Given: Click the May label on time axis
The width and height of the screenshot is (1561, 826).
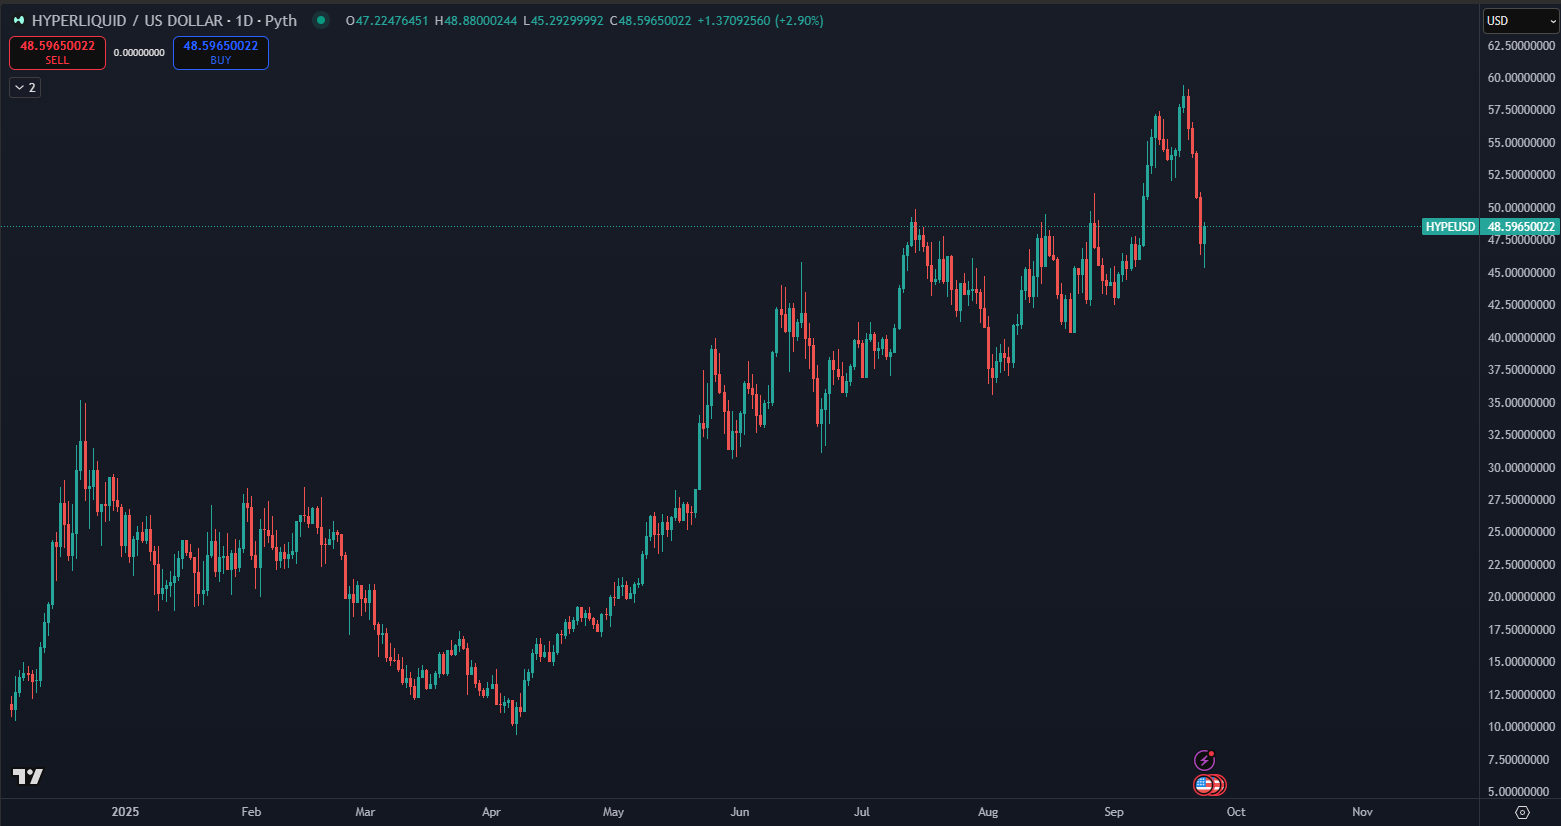Looking at the screenshot, I should [x=613, y=812].
